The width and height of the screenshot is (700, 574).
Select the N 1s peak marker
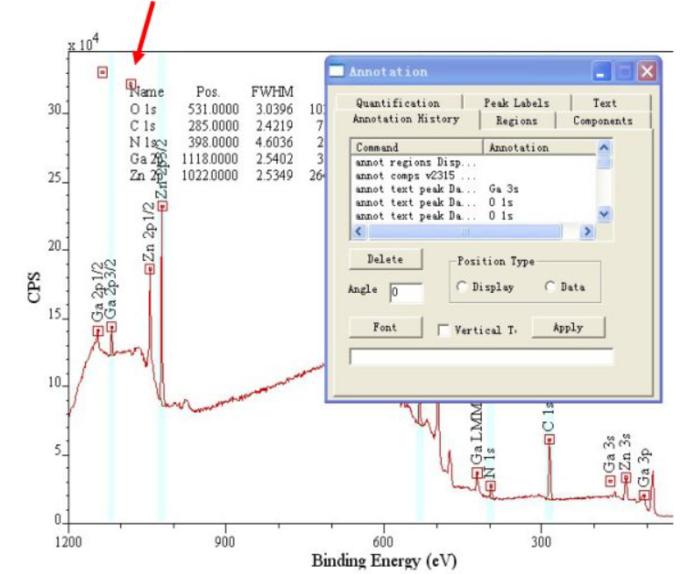pos(490,486)
